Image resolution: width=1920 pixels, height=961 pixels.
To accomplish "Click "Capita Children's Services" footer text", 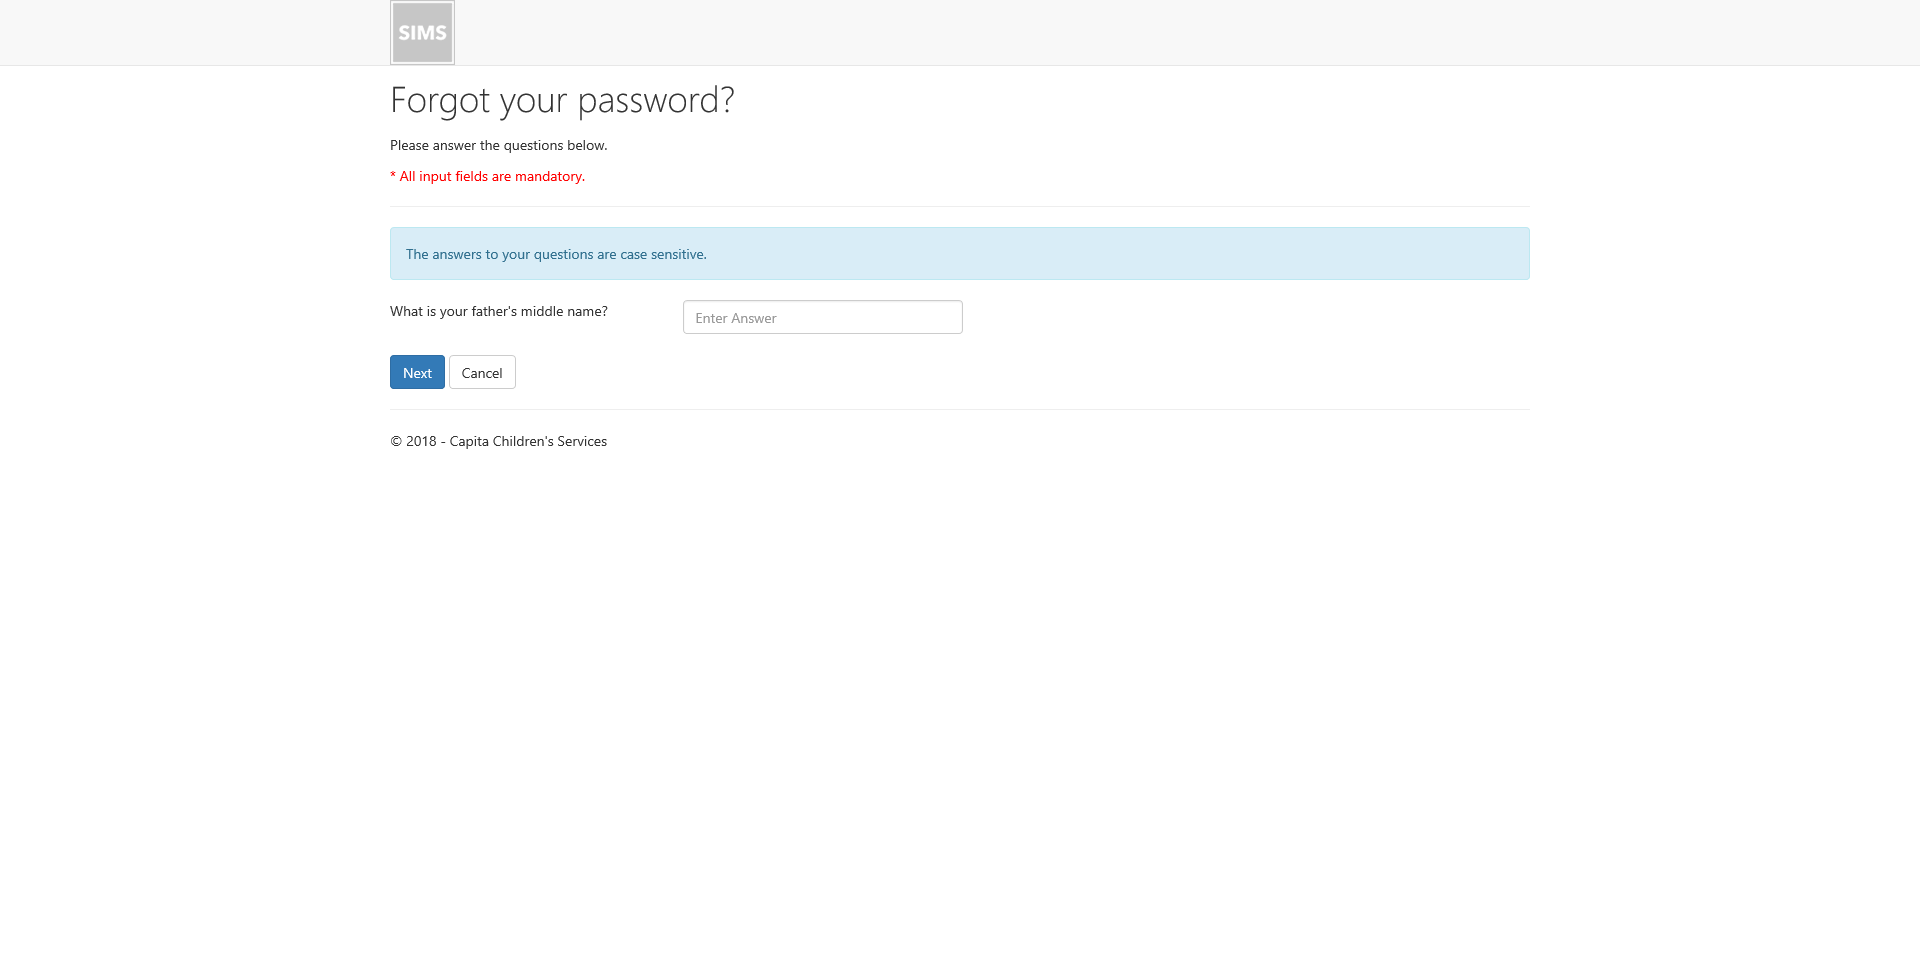I will click(x=528, y=441).
